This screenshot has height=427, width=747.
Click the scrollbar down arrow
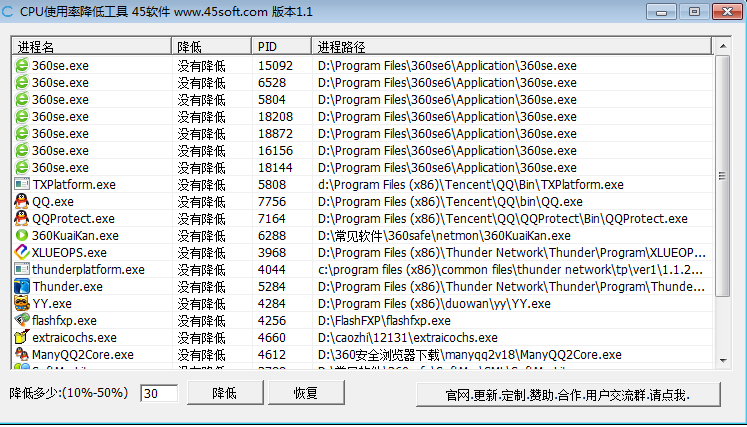pyautogui.click(x=723, y=360)
